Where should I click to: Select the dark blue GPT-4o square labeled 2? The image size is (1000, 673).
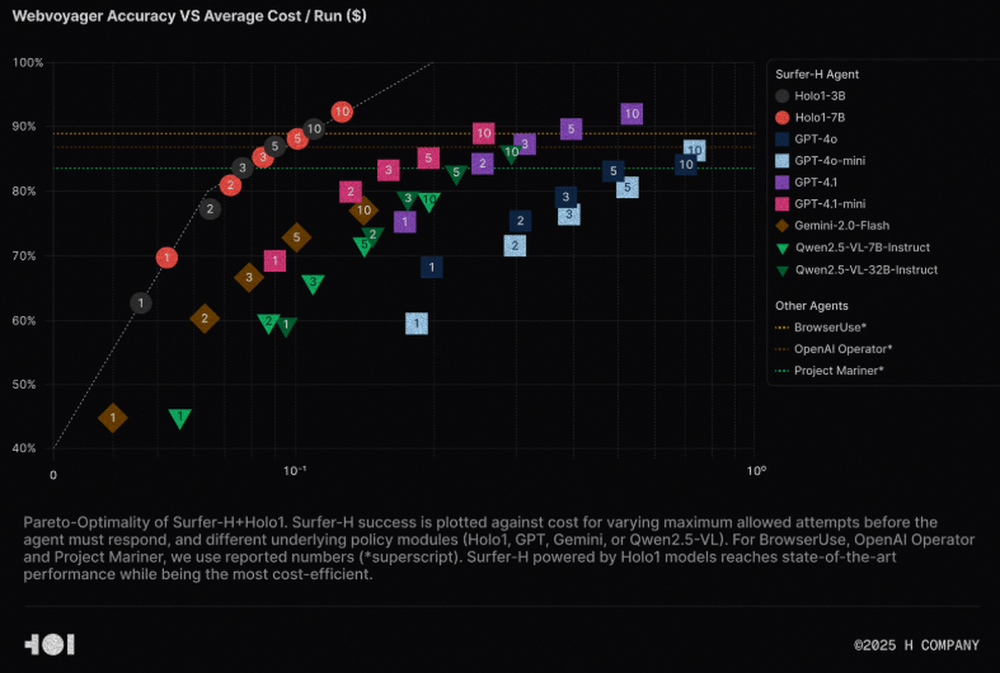pos(520,221)
